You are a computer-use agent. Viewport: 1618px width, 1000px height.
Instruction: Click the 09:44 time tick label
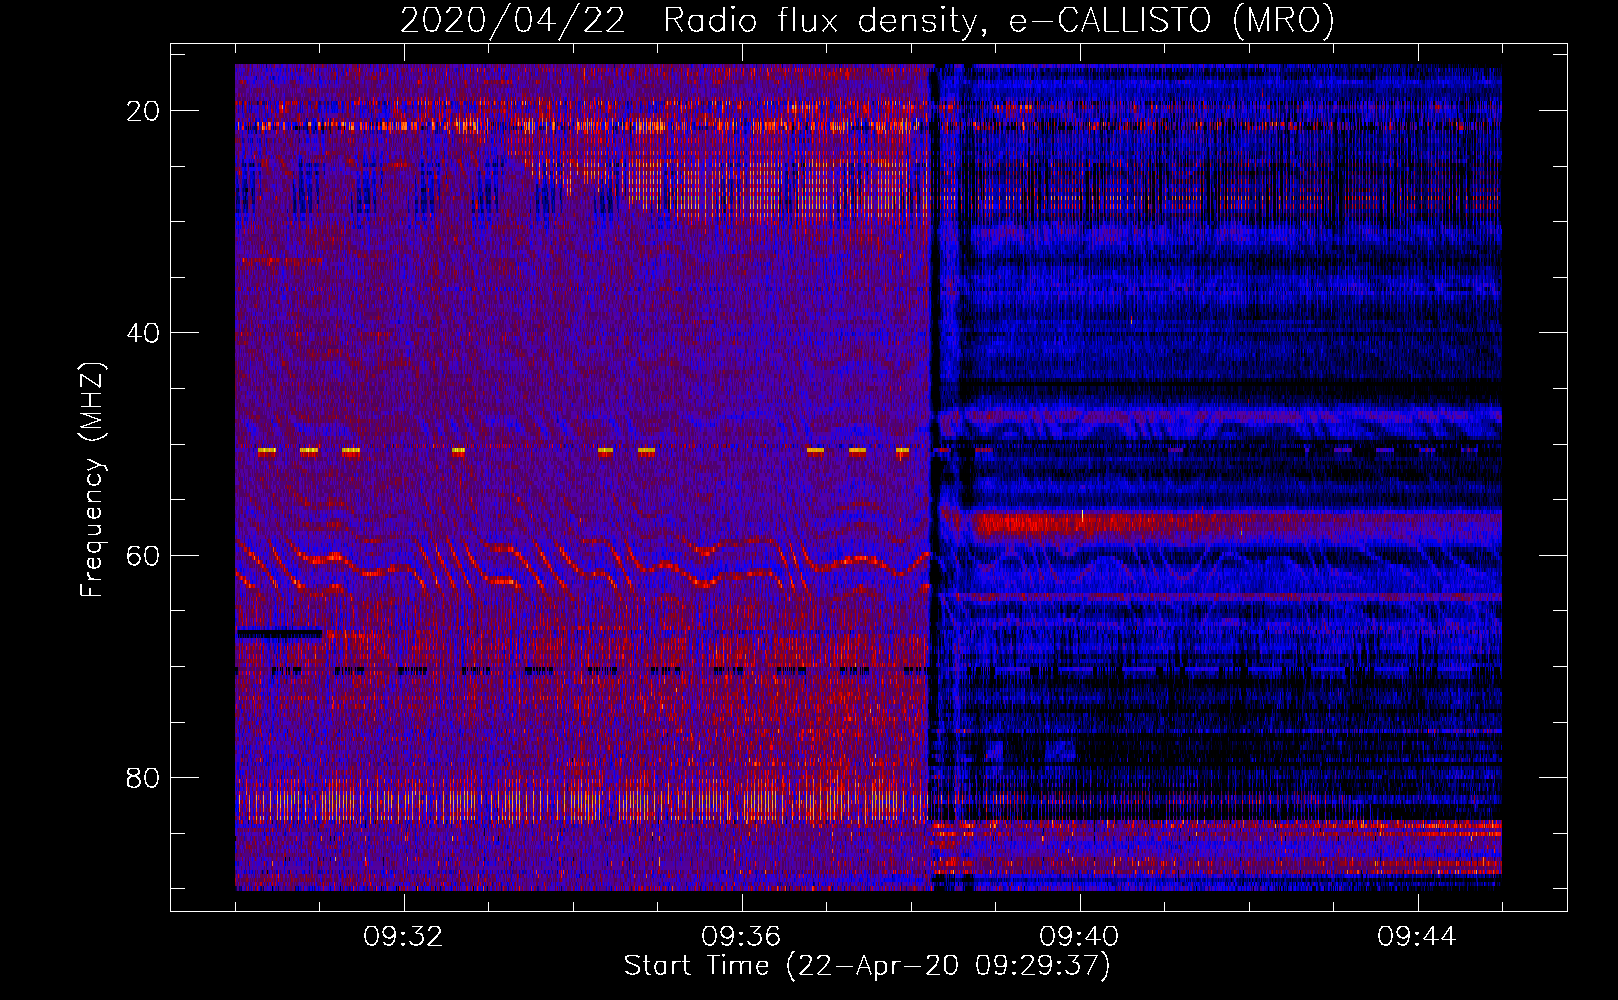pos(1417,937)
